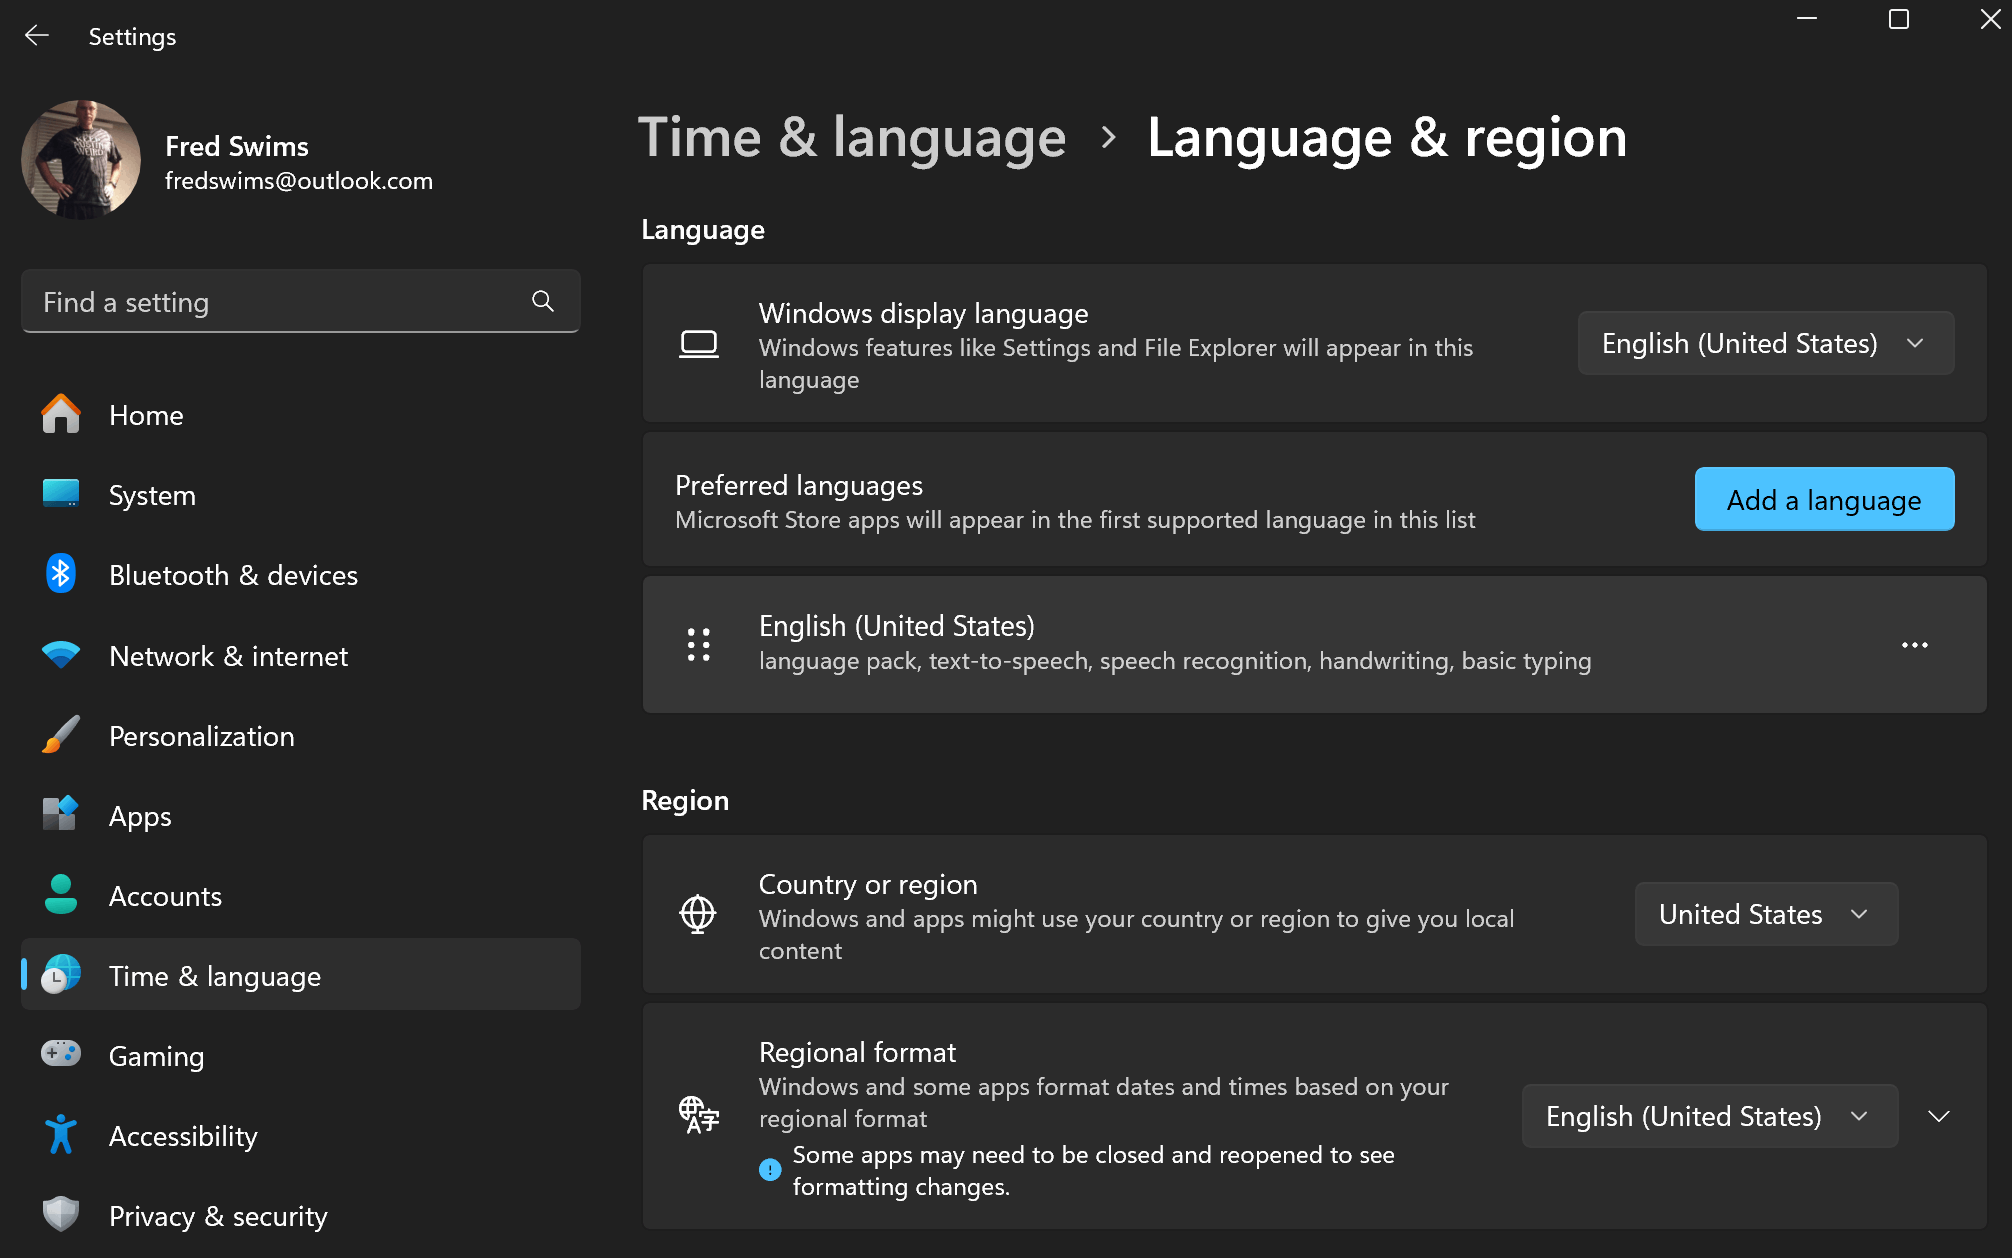Screen dimensions: 2012x1258
Task: Grab the drag handle beside English (United States)
Action: (x=699, y=645)
